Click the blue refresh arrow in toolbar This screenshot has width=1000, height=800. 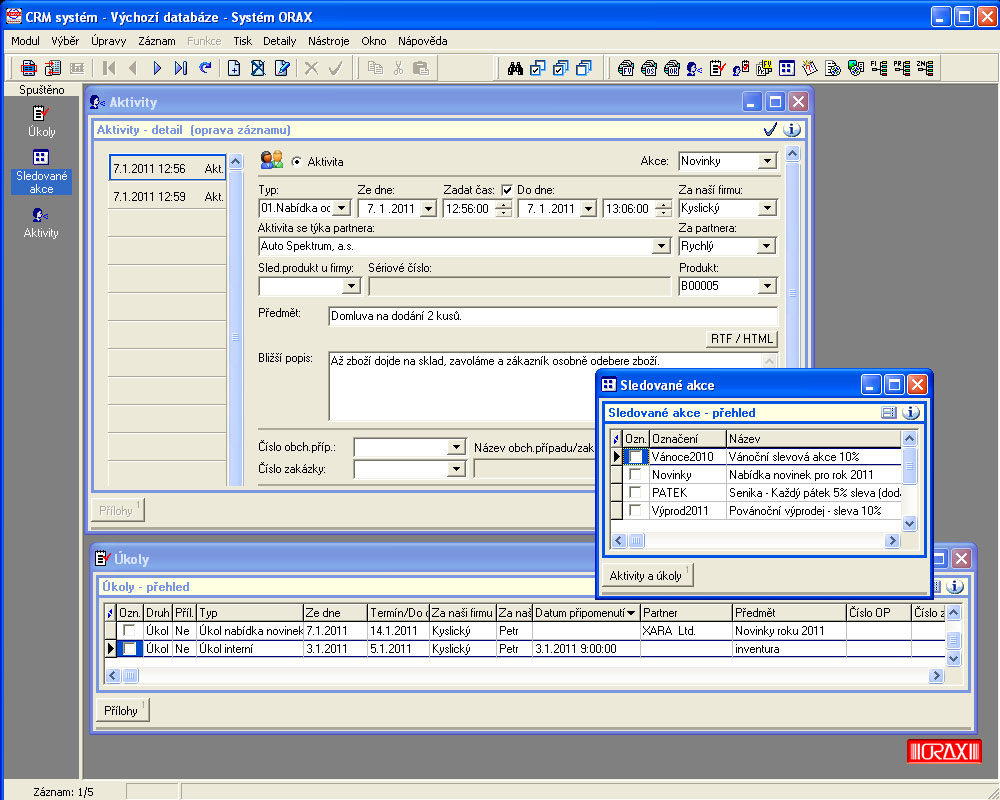(206, 68)
